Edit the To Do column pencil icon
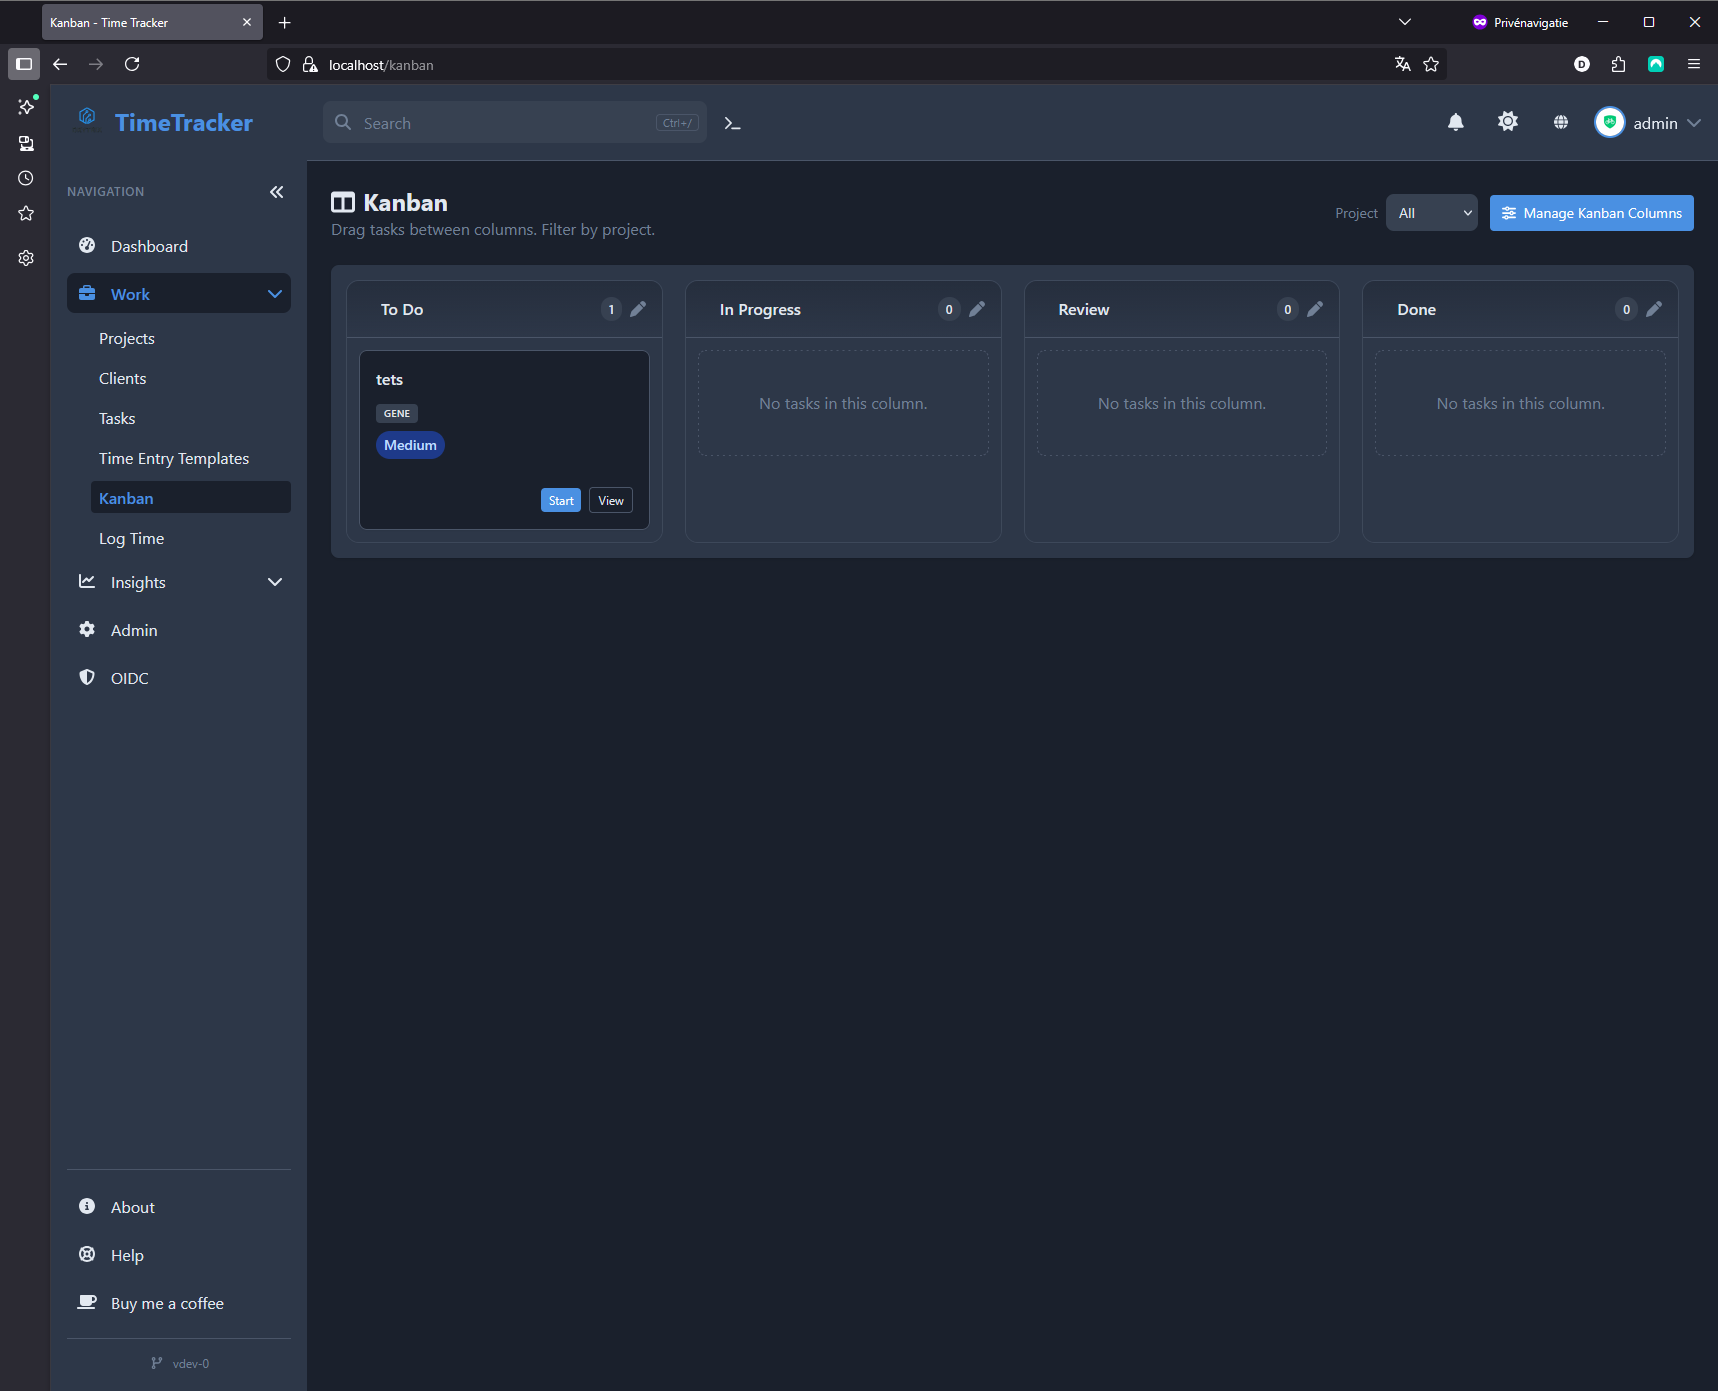The image size is (1718, 1391). tap(638, 309)
